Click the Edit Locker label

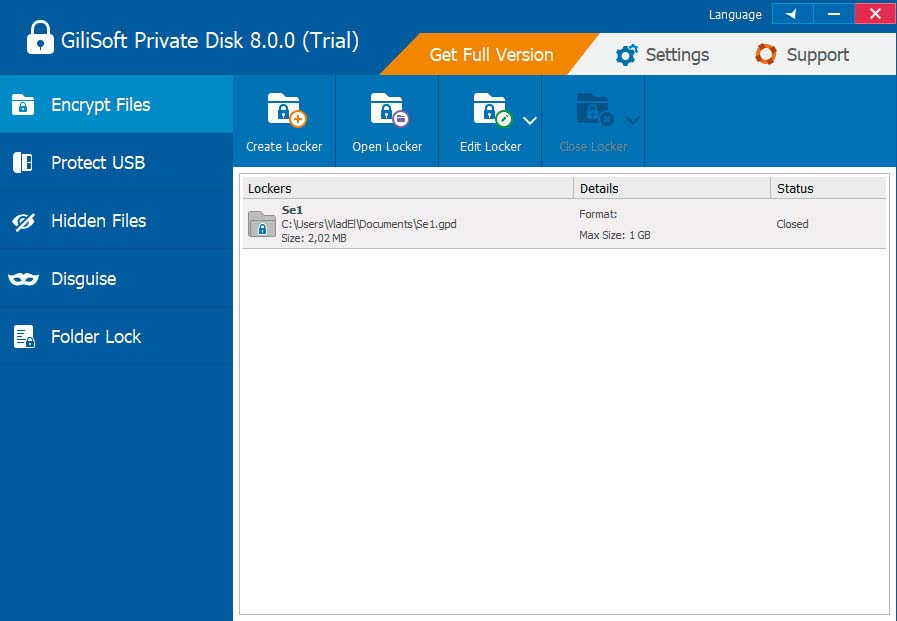pos(490,146)
